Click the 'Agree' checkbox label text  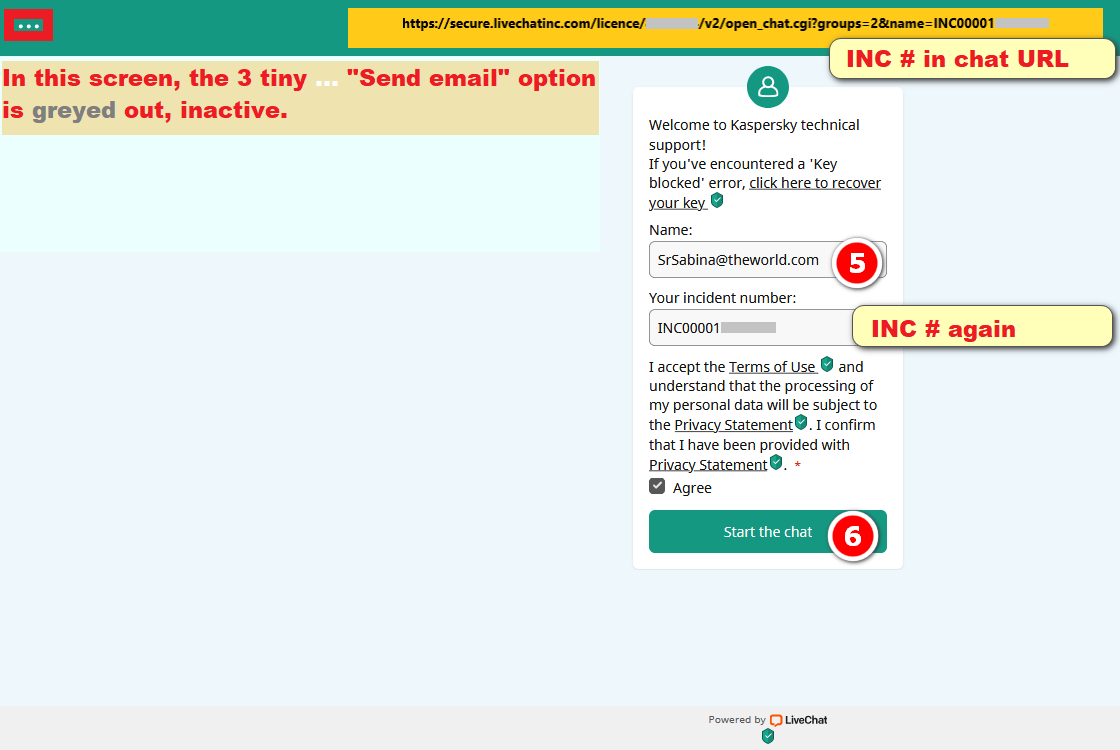point(692,488)
